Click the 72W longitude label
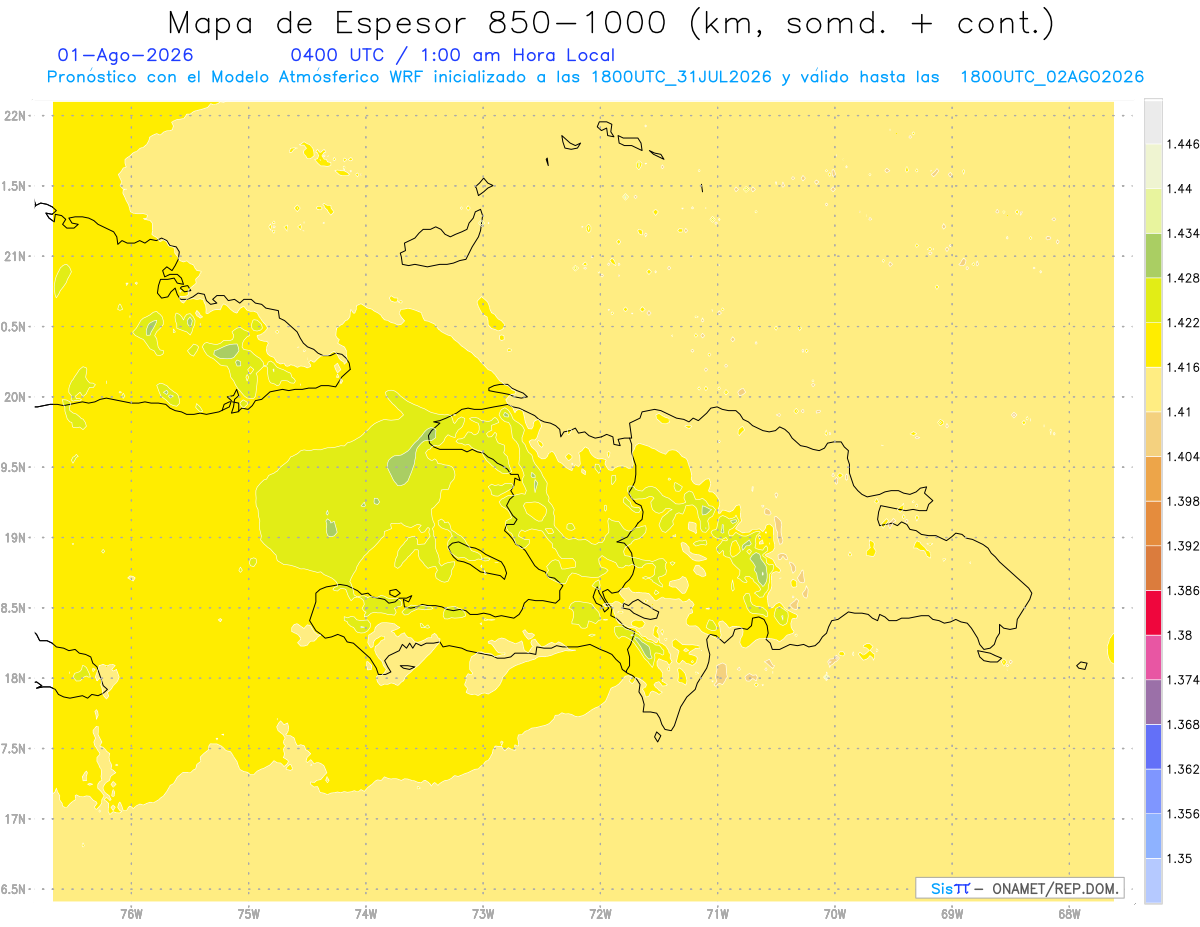This screenshot has width=1200, height=927. [600, 913]
